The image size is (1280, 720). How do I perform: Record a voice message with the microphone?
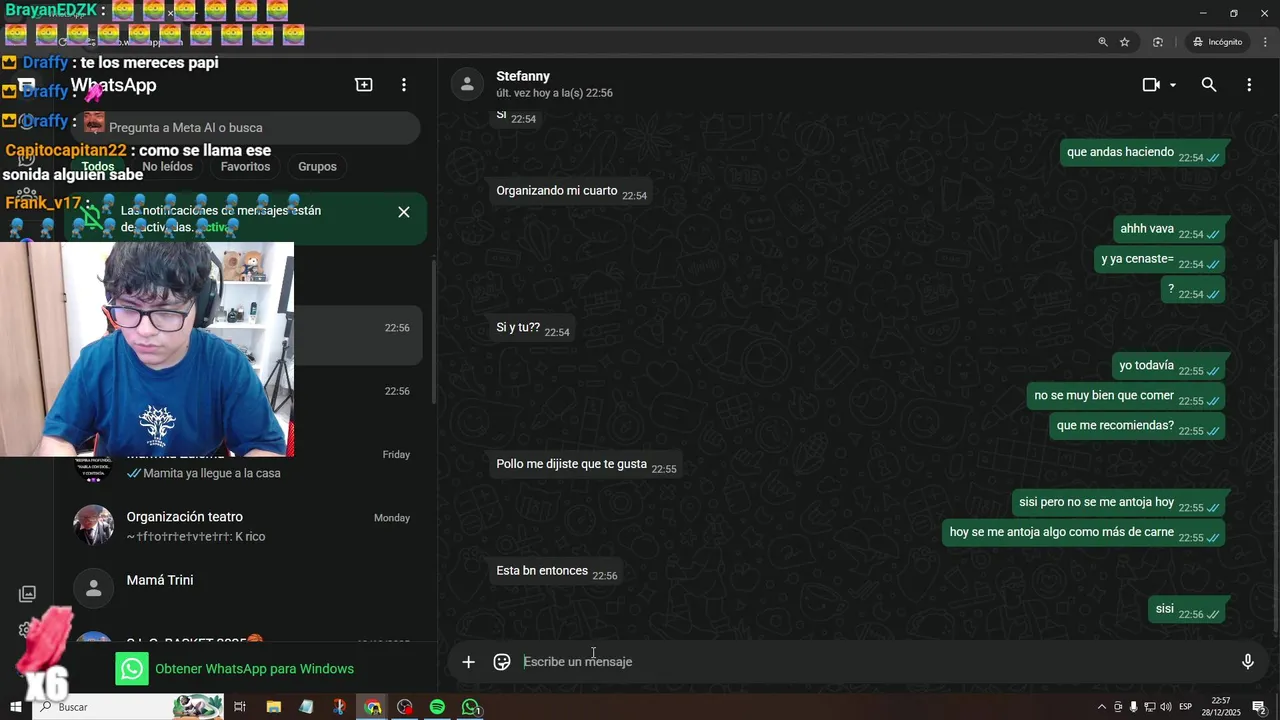(x=1248, y=661)
